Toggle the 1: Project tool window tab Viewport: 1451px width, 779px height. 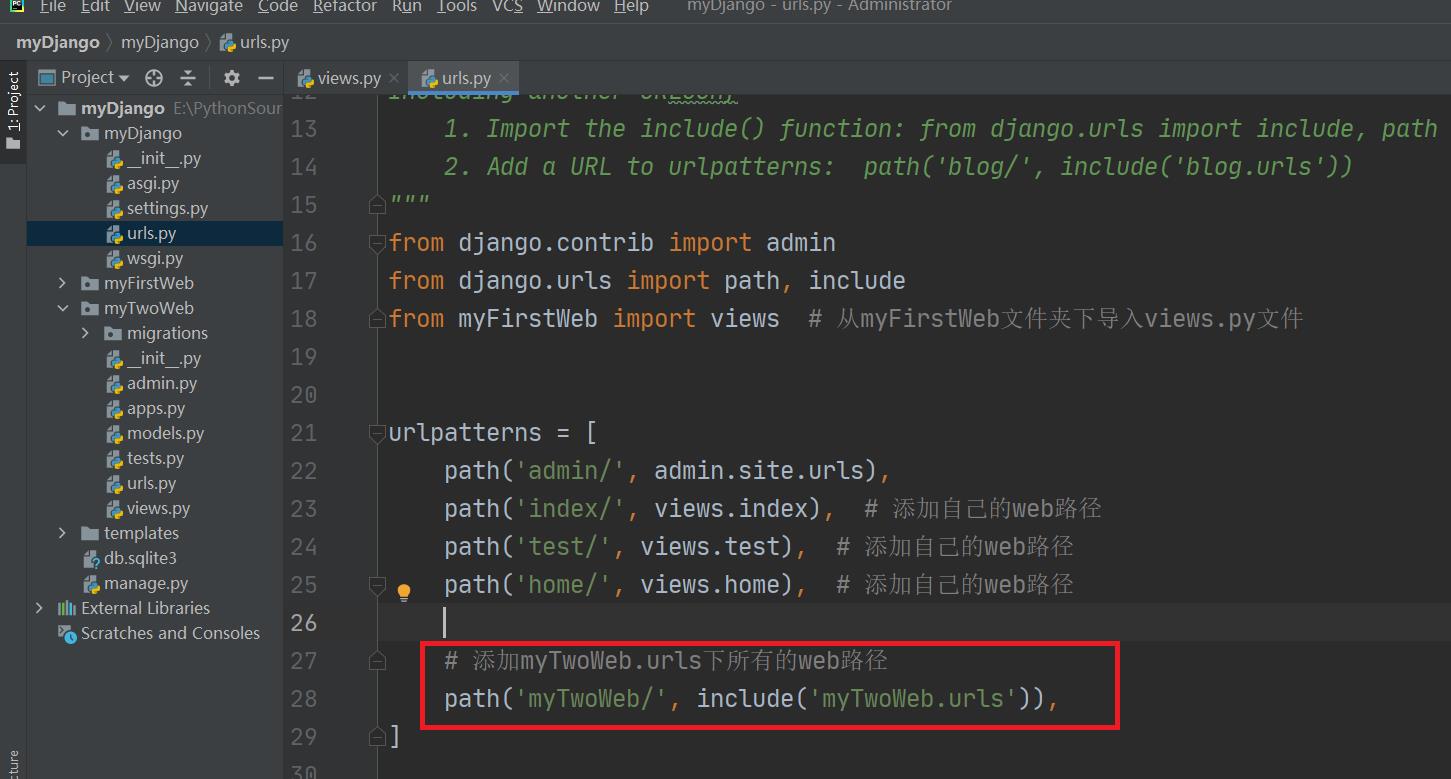13,110
